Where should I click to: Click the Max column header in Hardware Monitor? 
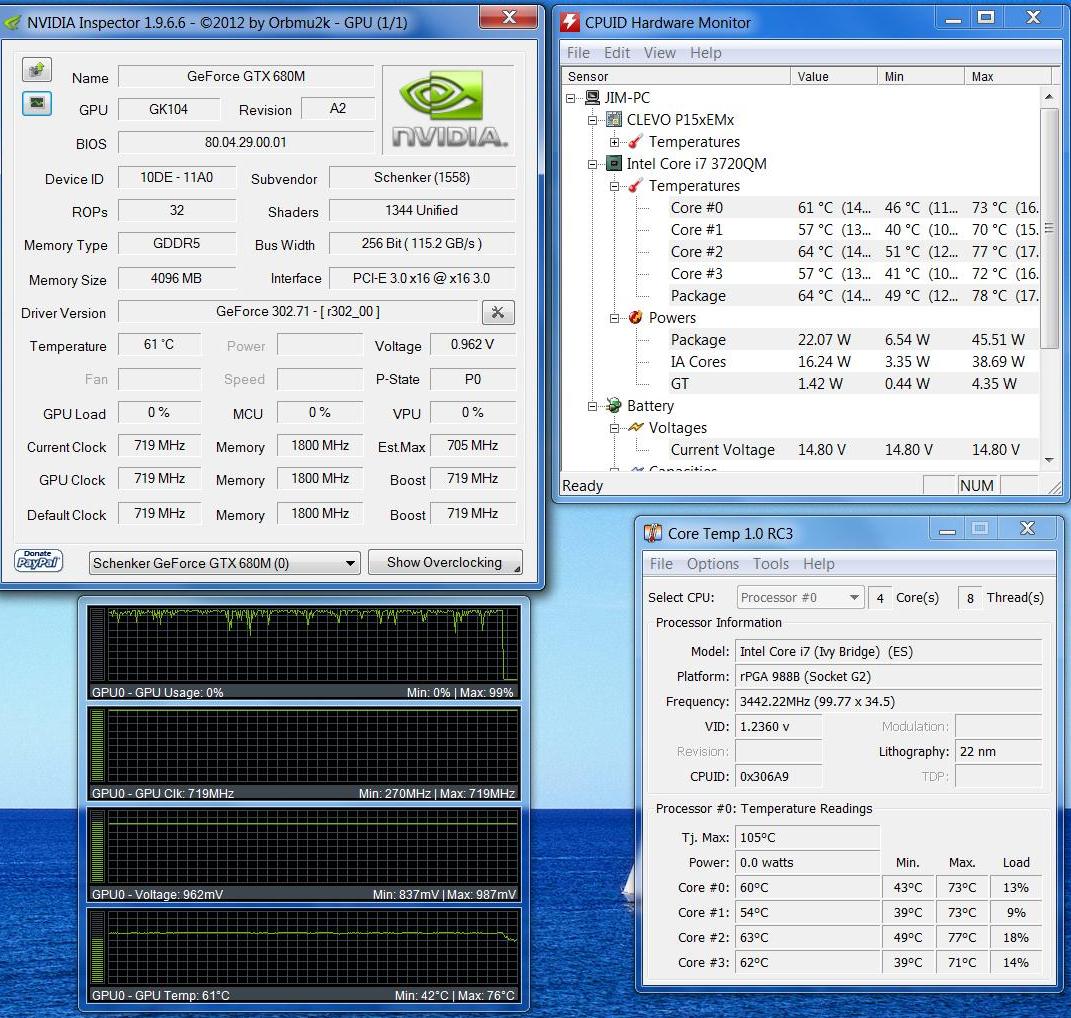tap(1007, 76)
